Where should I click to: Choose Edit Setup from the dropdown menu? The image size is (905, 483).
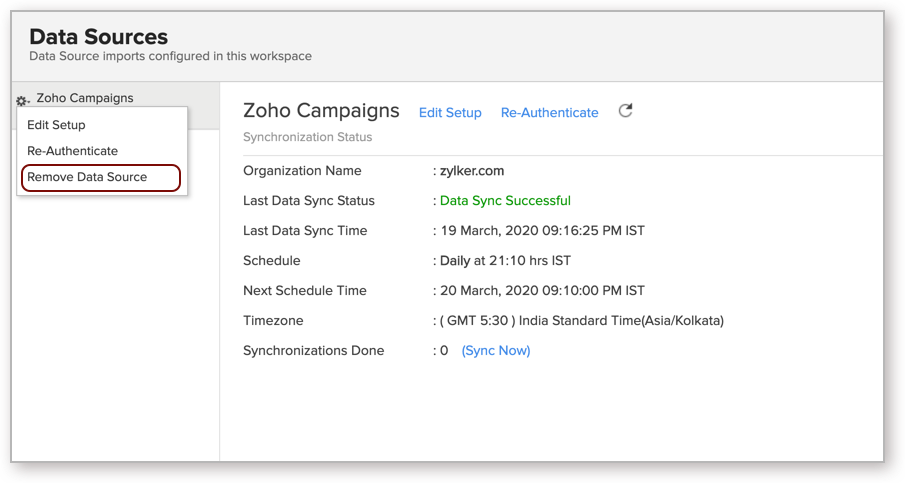click(x=56, y=125)
